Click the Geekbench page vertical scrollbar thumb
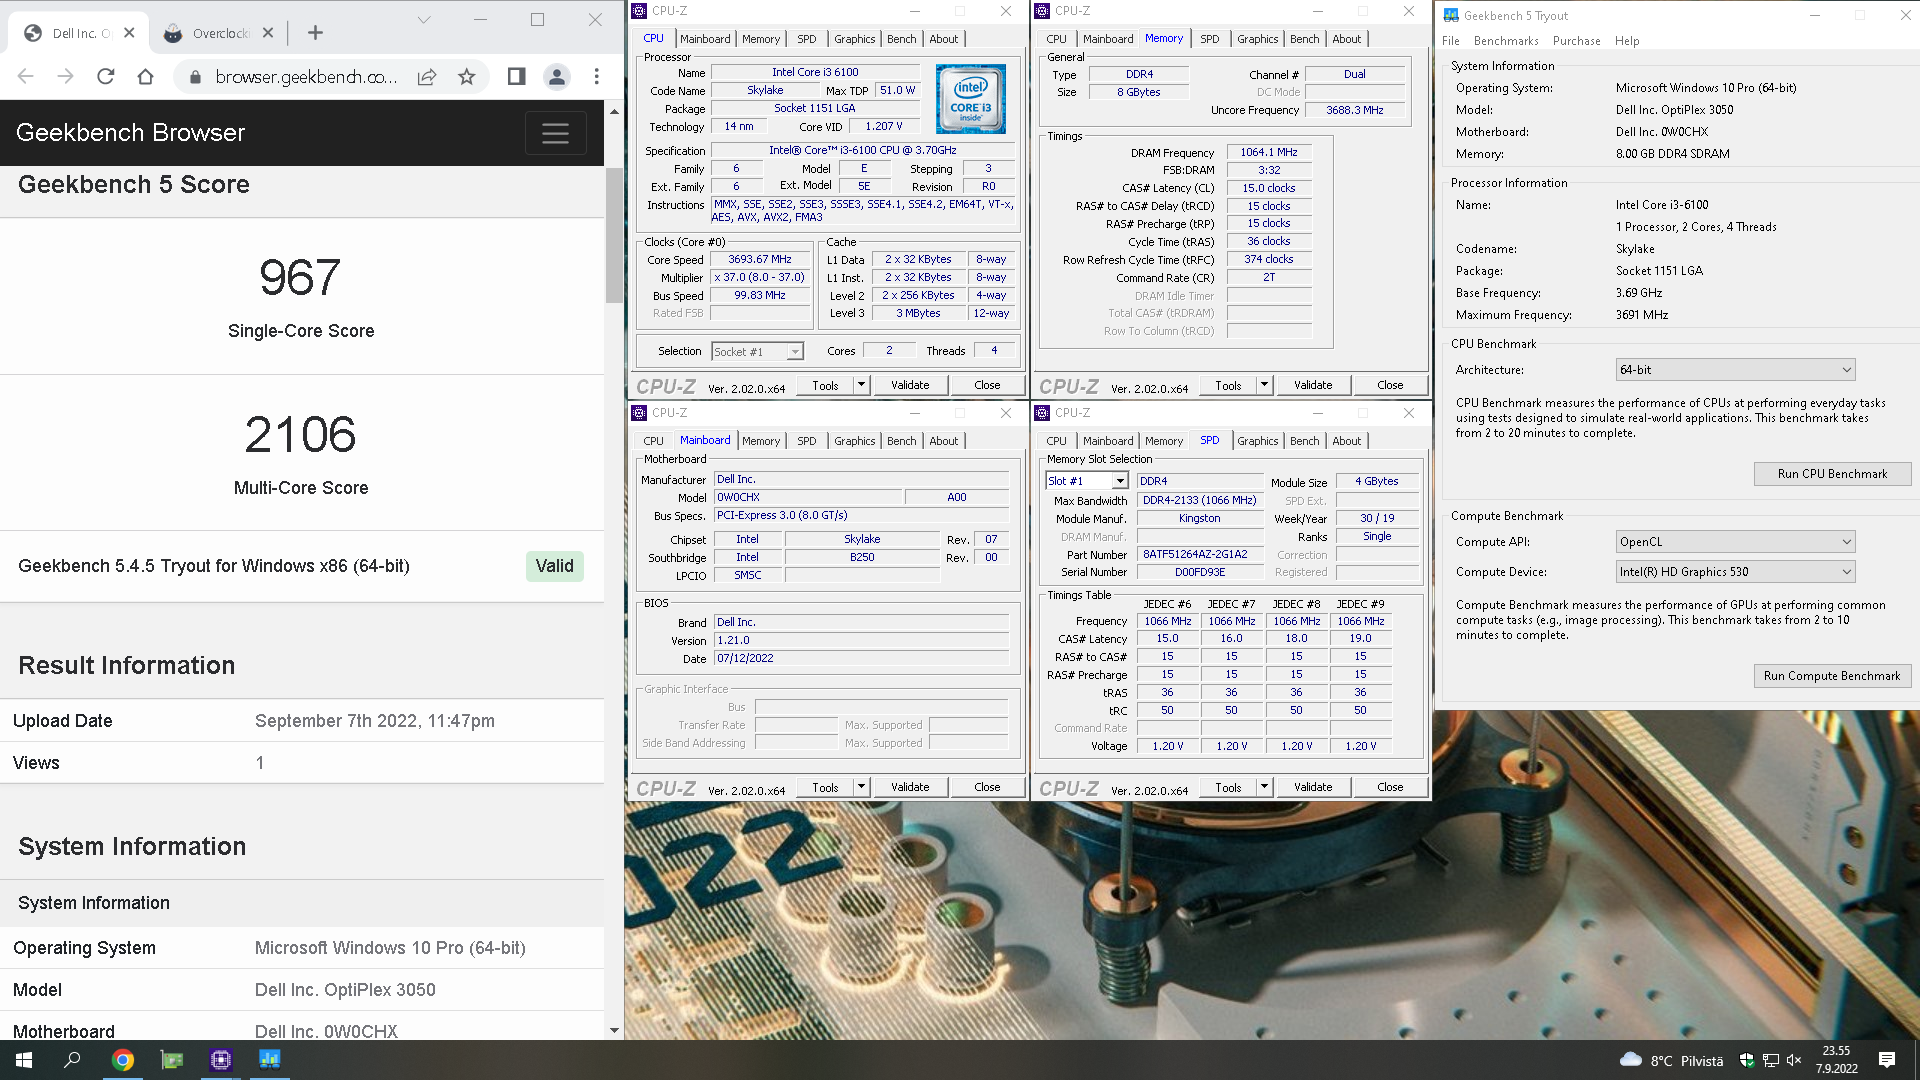 [614, 236]
